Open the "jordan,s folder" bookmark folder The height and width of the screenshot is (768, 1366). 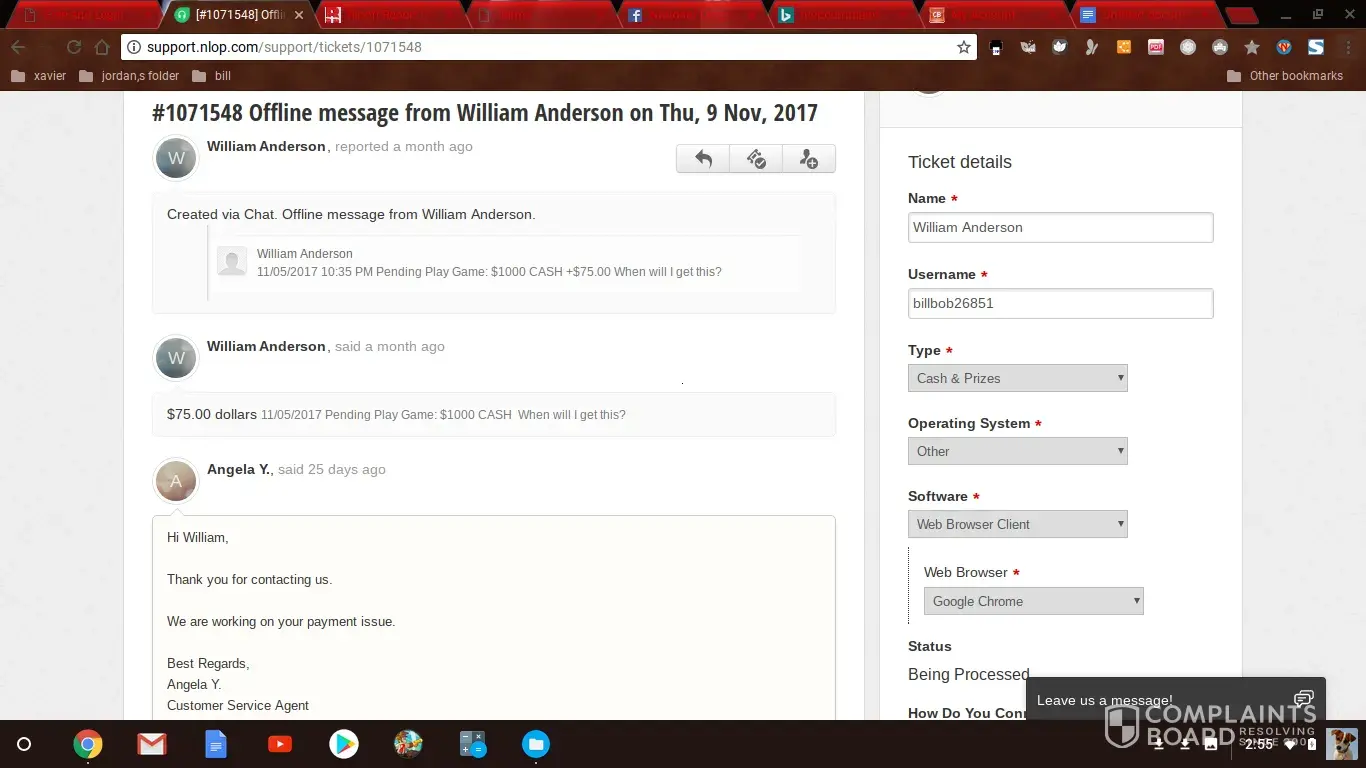point(129,76)
